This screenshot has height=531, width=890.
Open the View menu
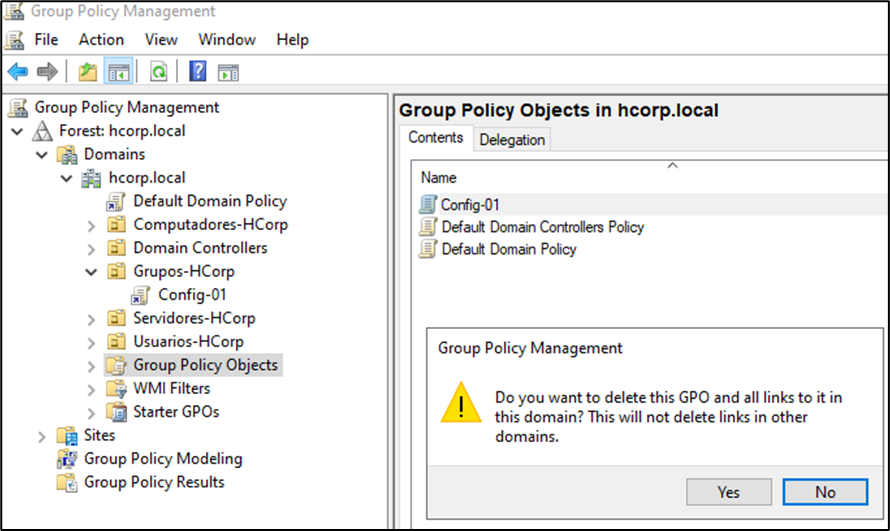tap(161, 40)
